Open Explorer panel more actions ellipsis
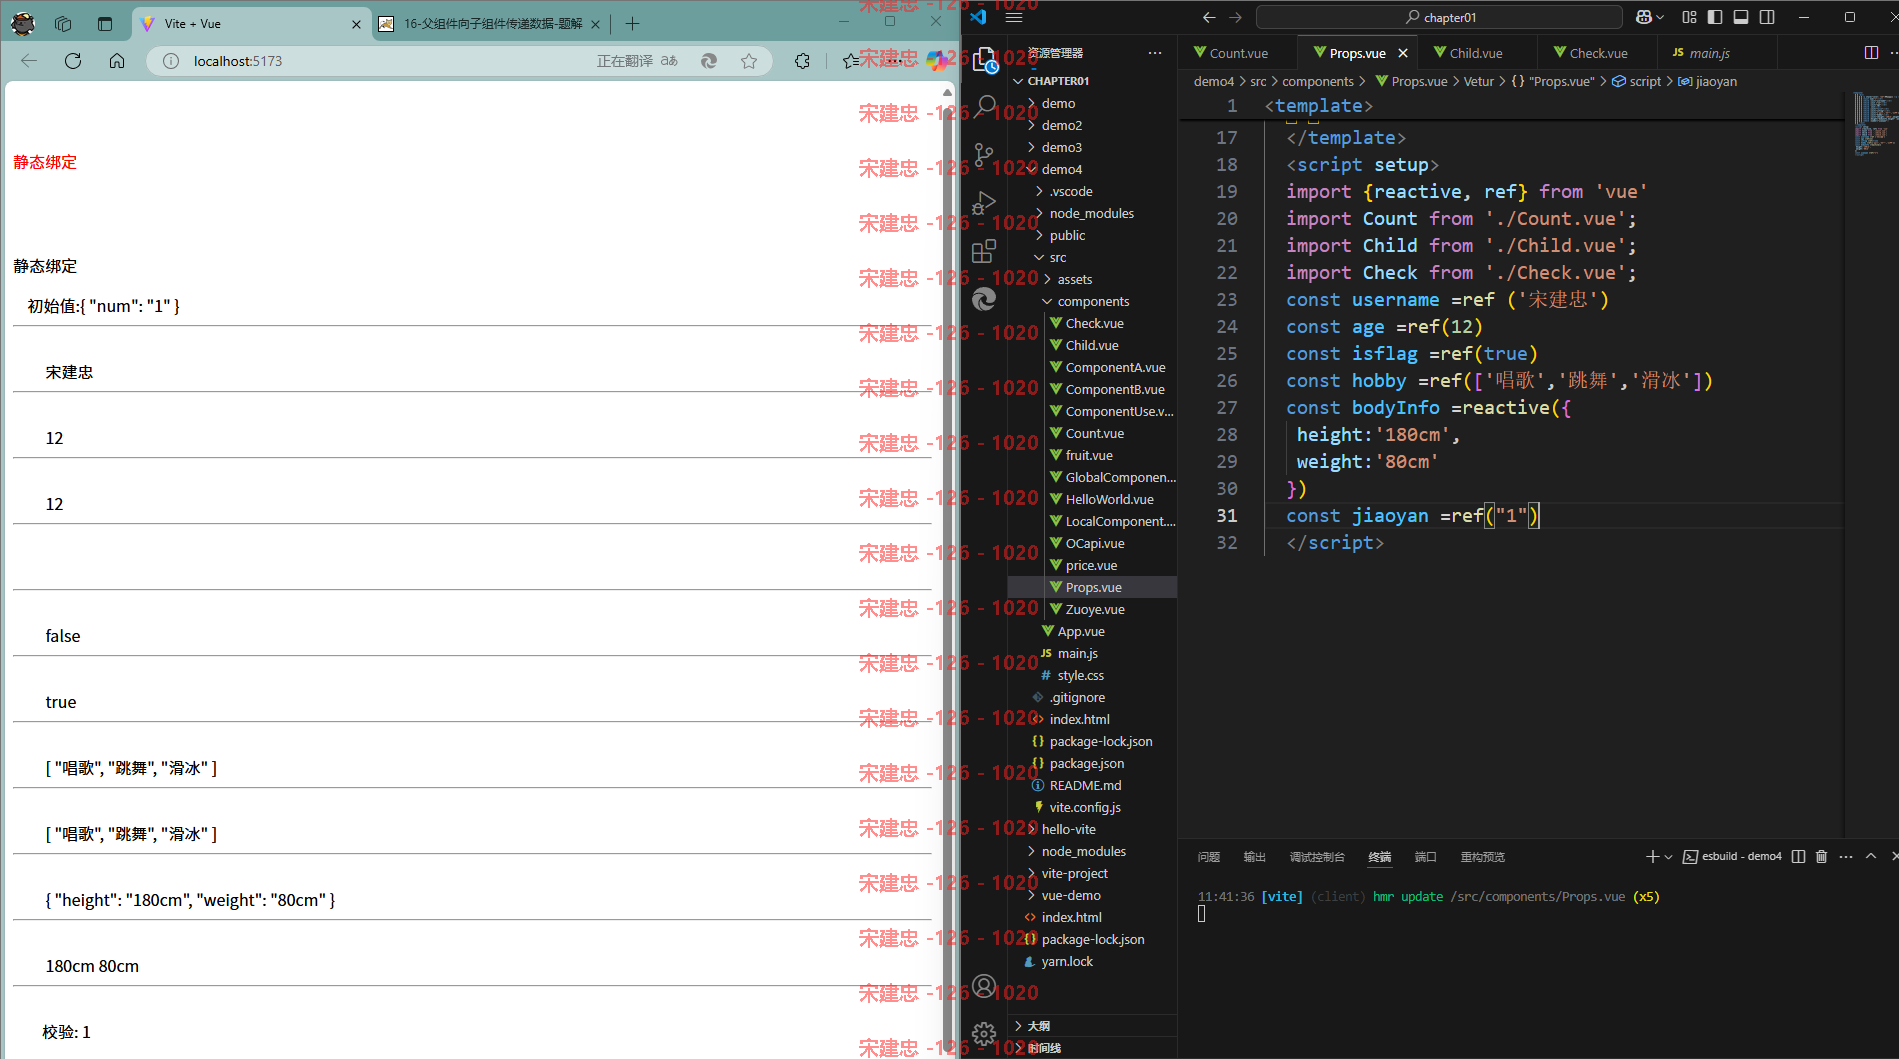The width and height of the screenshot is (1899, 1059). (x=1155, y=53)
